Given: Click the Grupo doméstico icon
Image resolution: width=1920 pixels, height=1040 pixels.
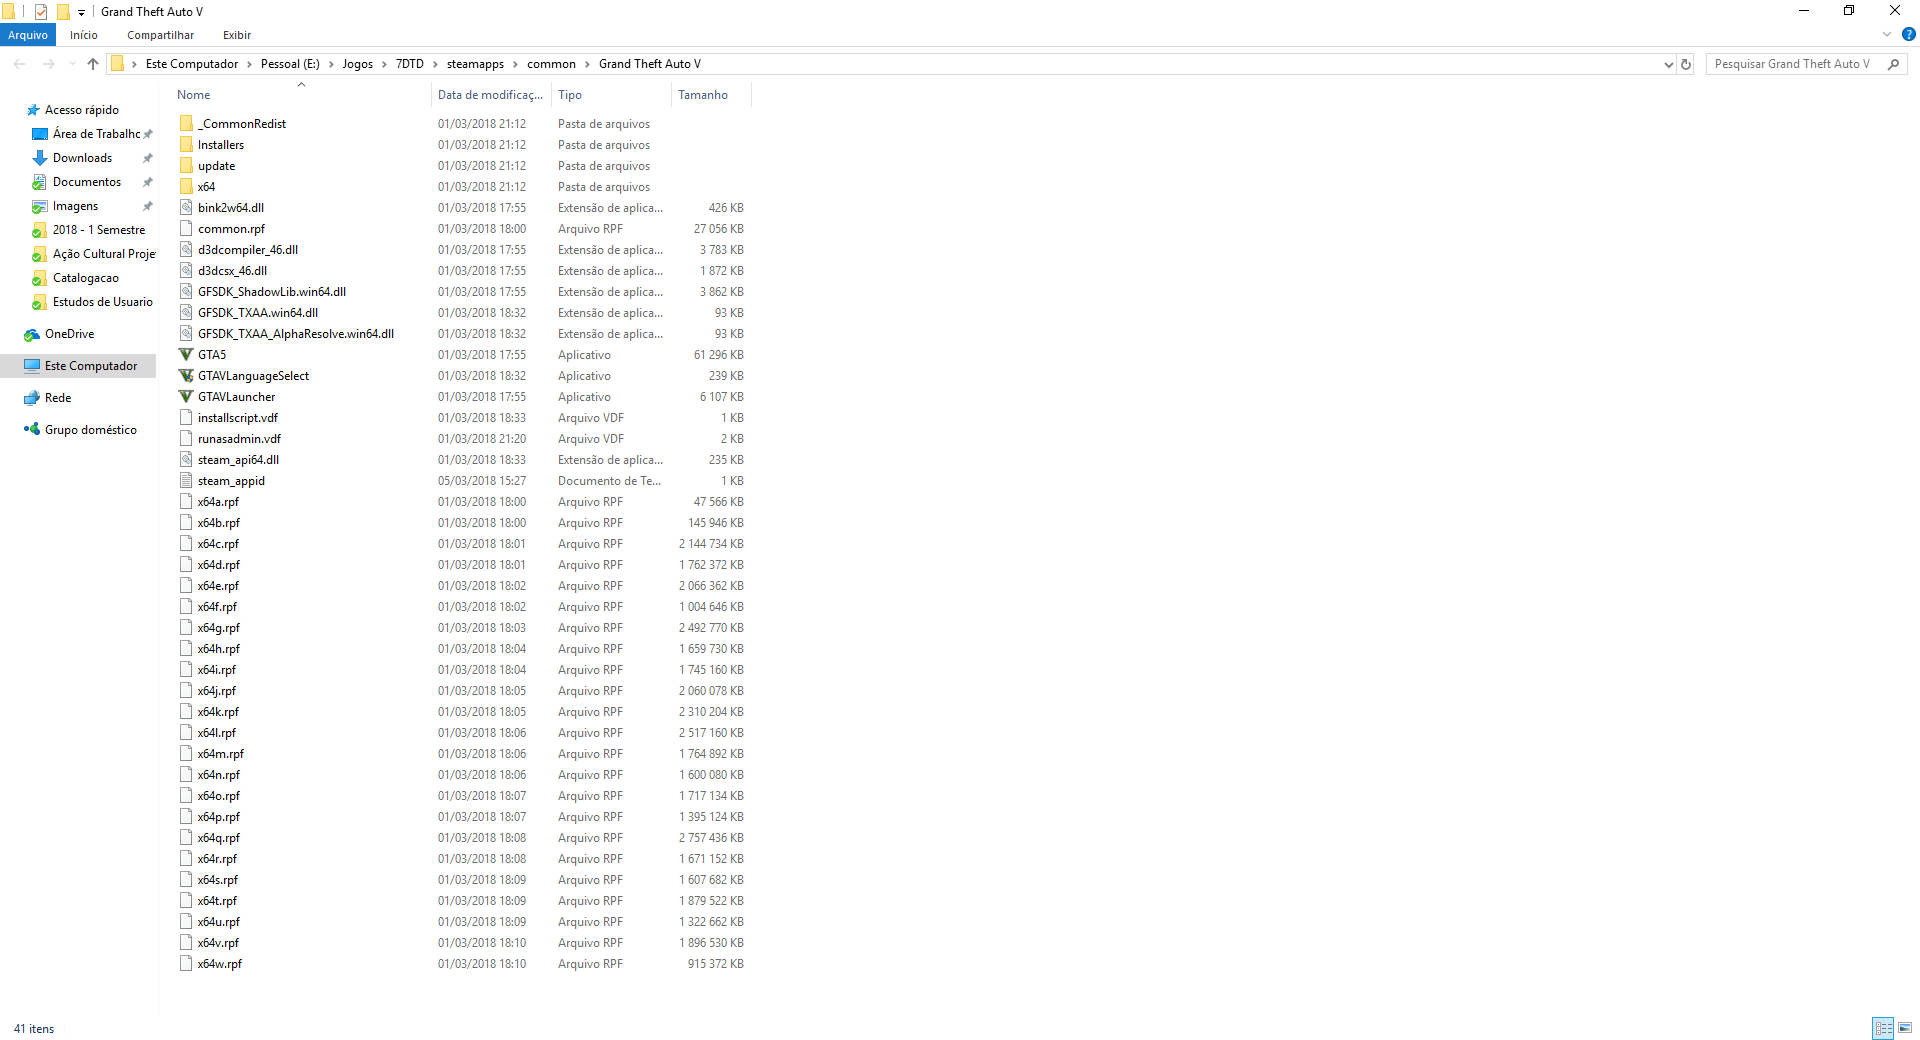Looking at the screenshot, I should coord(32,430).
